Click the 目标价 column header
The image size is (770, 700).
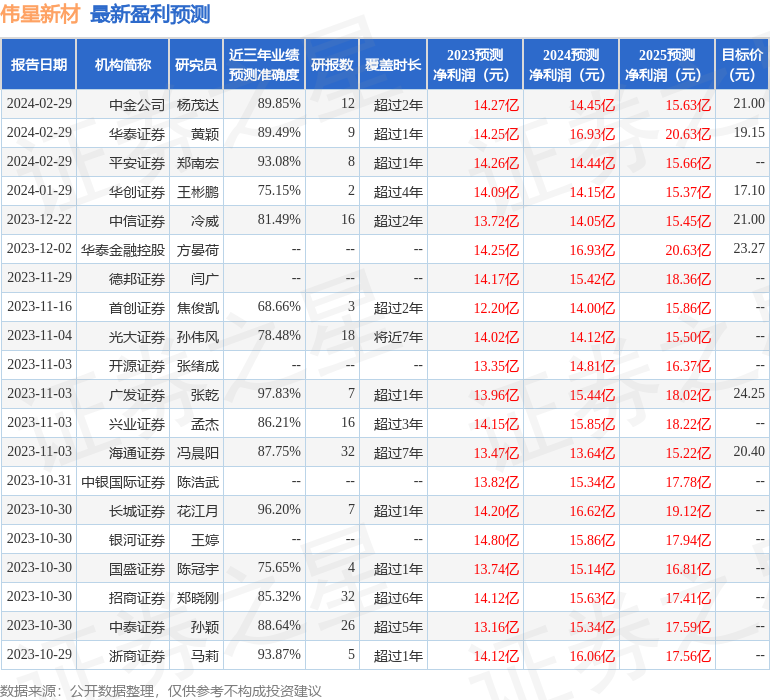point(742,64)
